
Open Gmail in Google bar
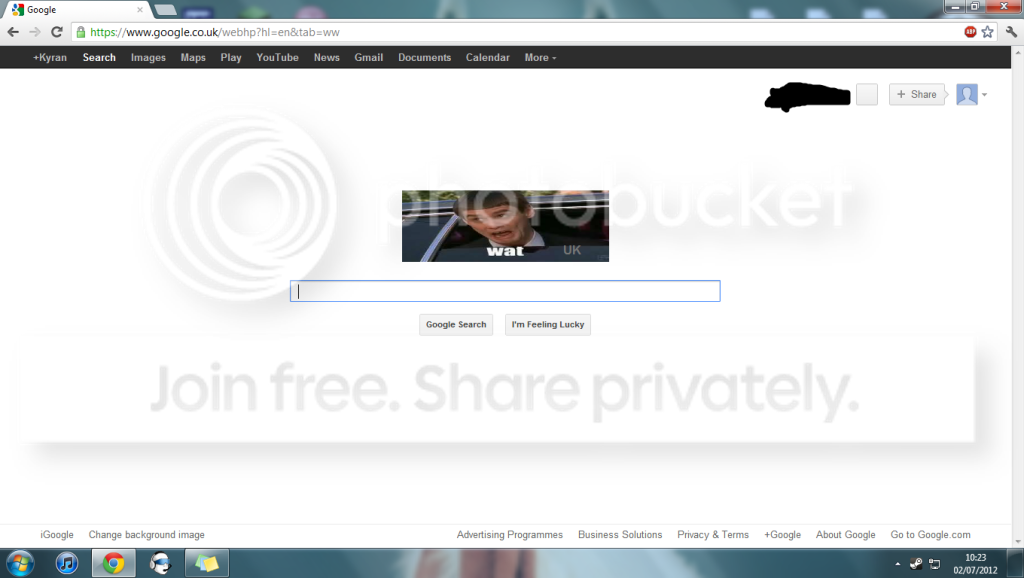click(369, 57)
